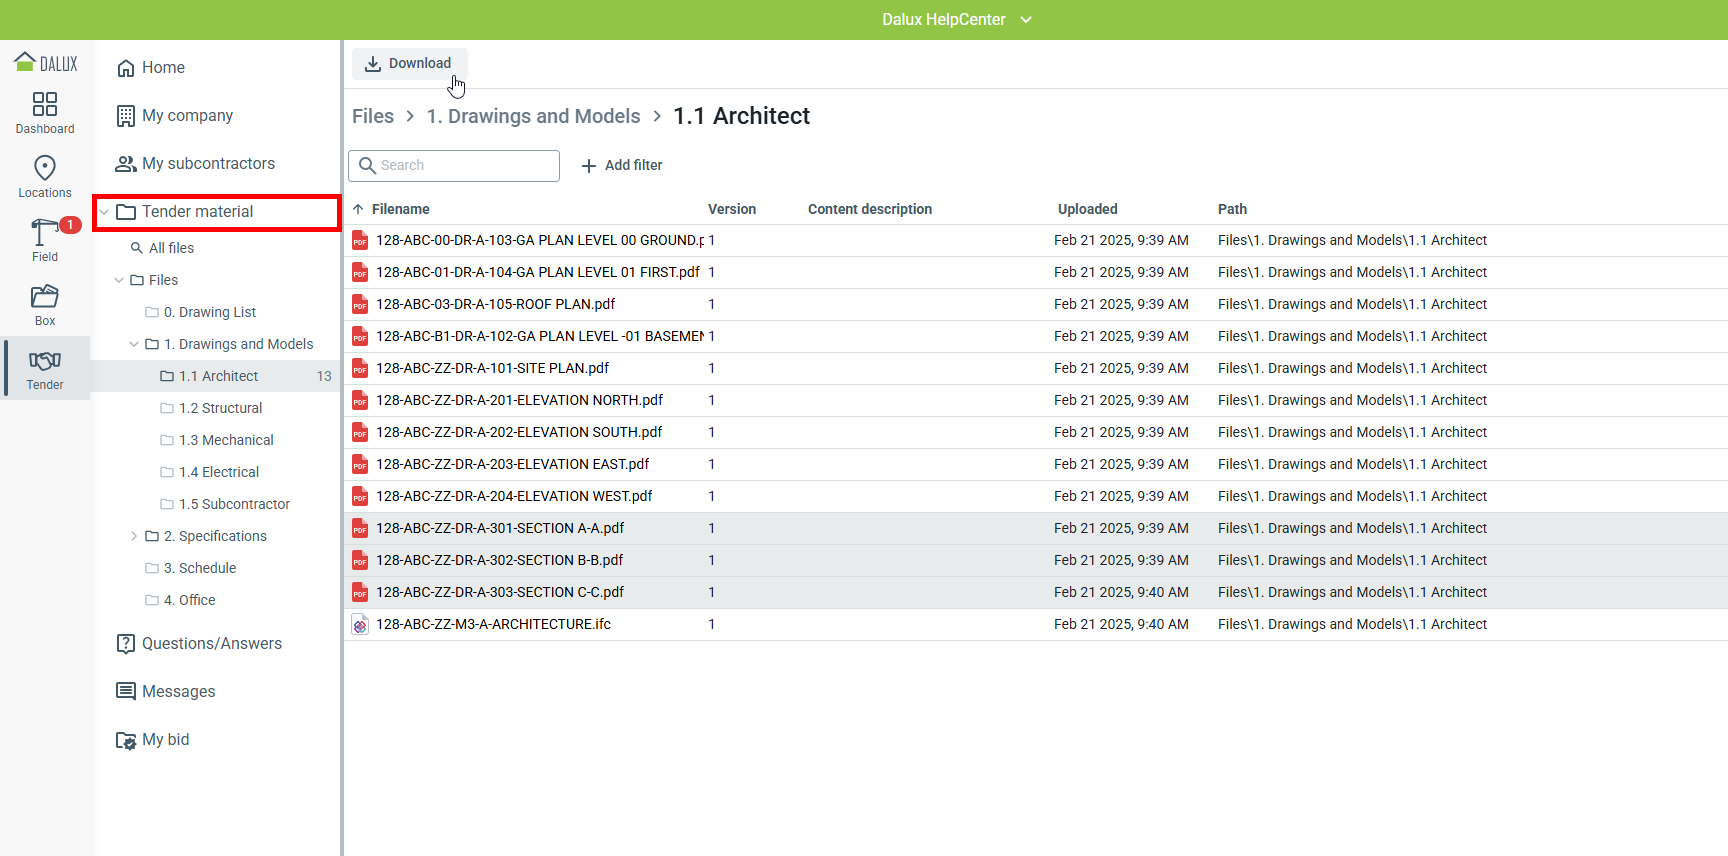The image size is (1728, 856).
Task: Navigate to Files in the breadcrumb
Action: pos(373,116)
